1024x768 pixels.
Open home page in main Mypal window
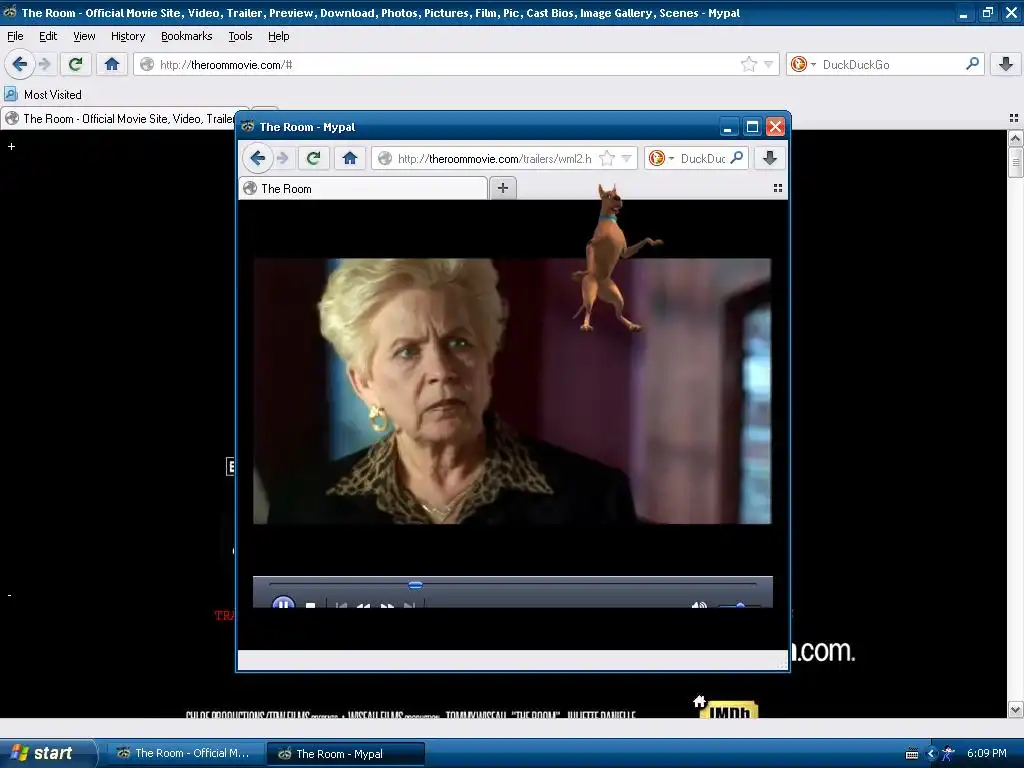[112, 64]
